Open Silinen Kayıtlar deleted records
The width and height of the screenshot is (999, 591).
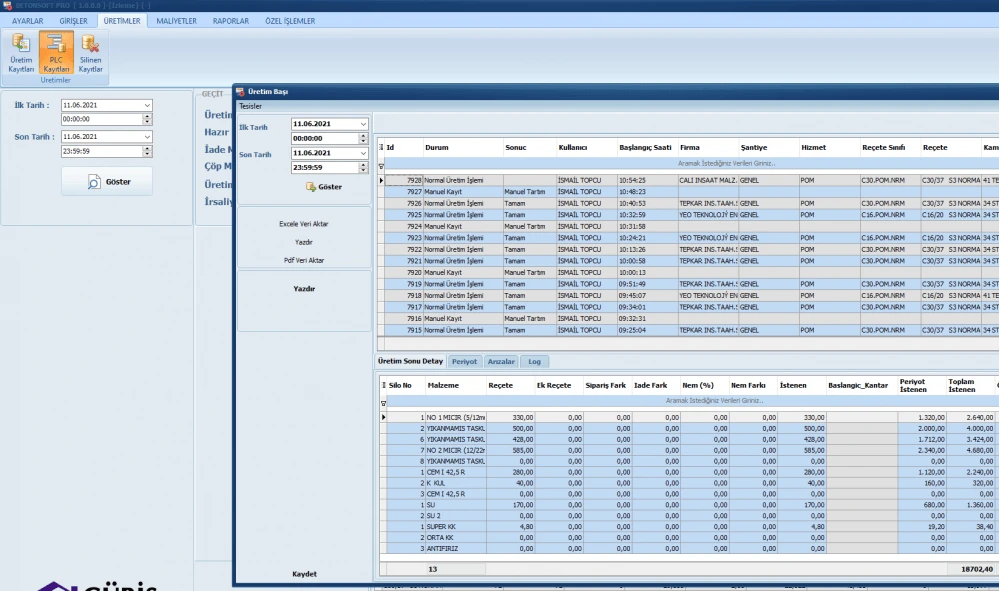tap(91, 54)
